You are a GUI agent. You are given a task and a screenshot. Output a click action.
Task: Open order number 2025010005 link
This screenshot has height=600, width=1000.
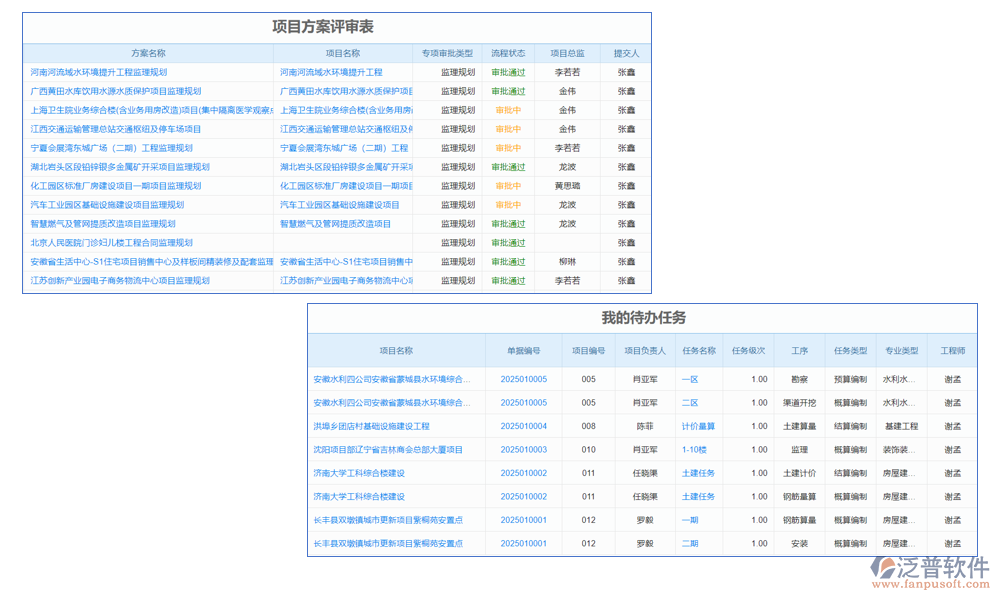526,379
